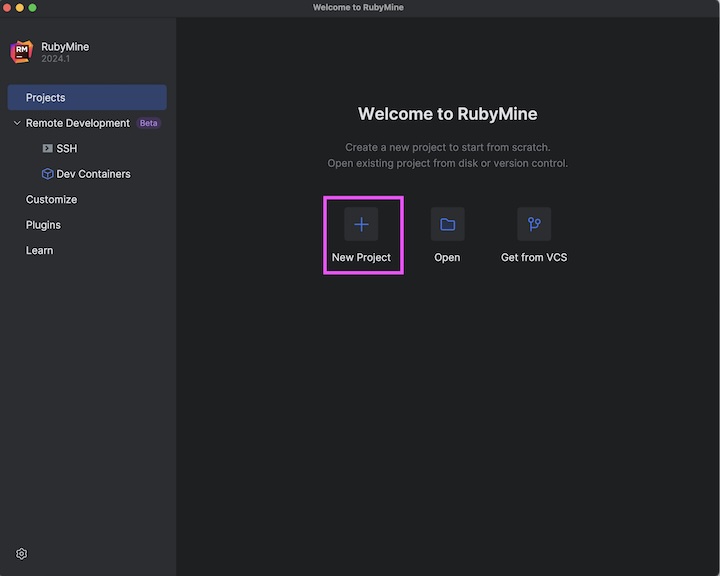
Task: Click the SSH terminal icon in sidebar
Action: click(47, 148)
